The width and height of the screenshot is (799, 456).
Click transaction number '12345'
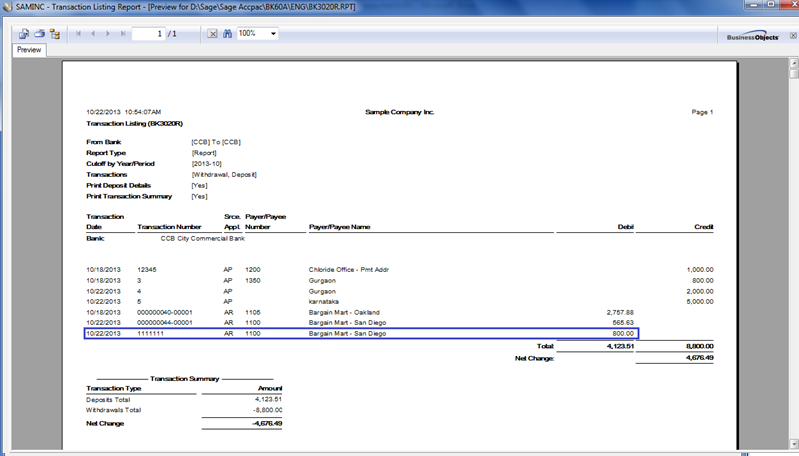coord(147,270)
